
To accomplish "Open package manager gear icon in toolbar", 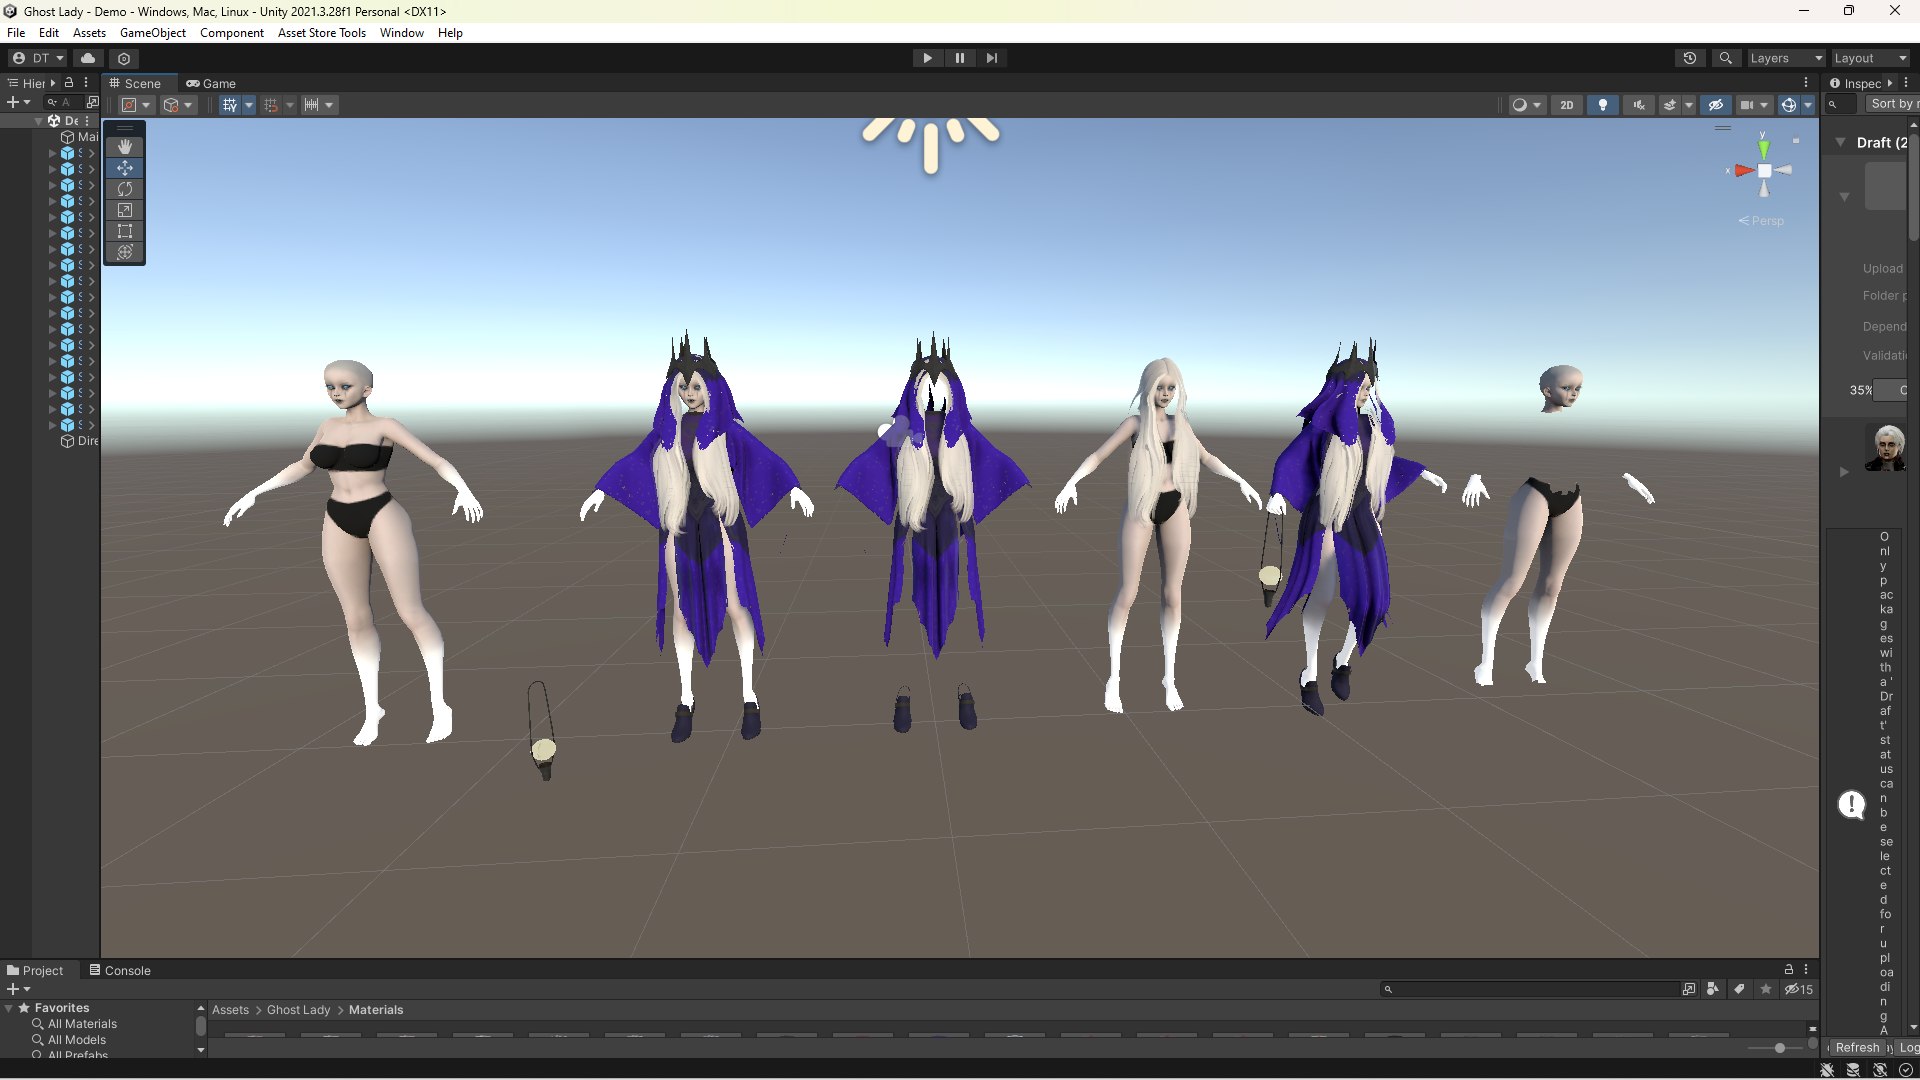I will [x=124, y=58].
